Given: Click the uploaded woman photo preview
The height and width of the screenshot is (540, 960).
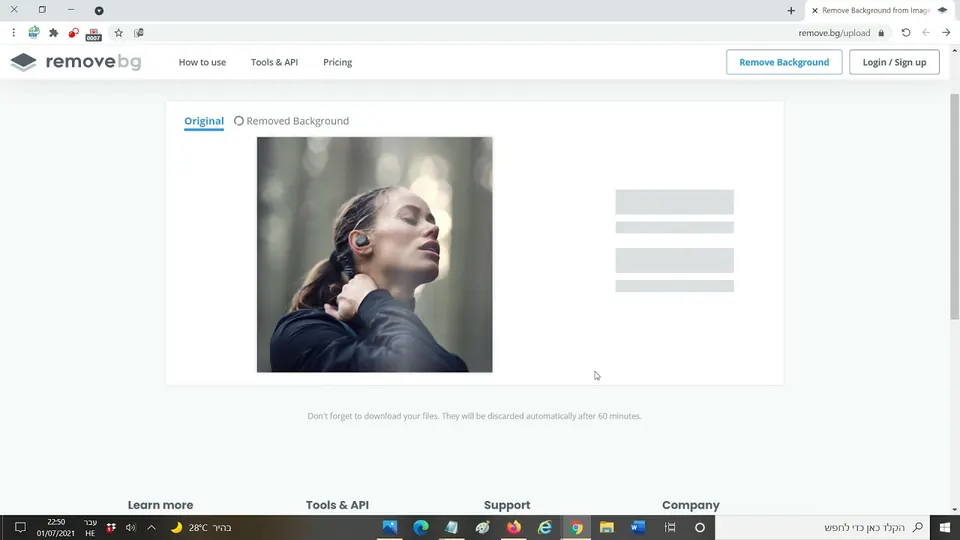Looking at the screenshot, I should click(375, 255).
